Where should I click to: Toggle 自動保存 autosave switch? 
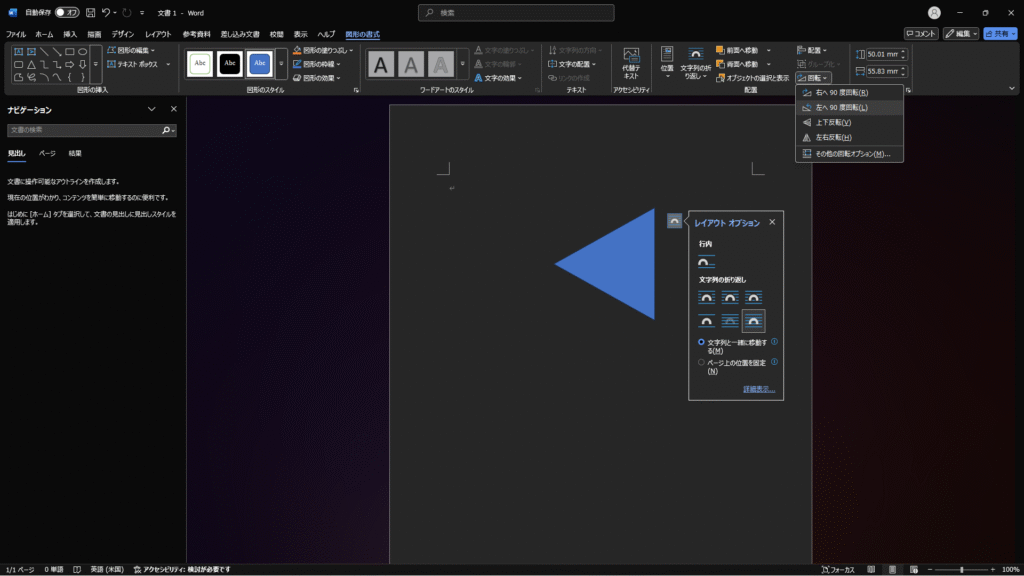coord(67,12)
